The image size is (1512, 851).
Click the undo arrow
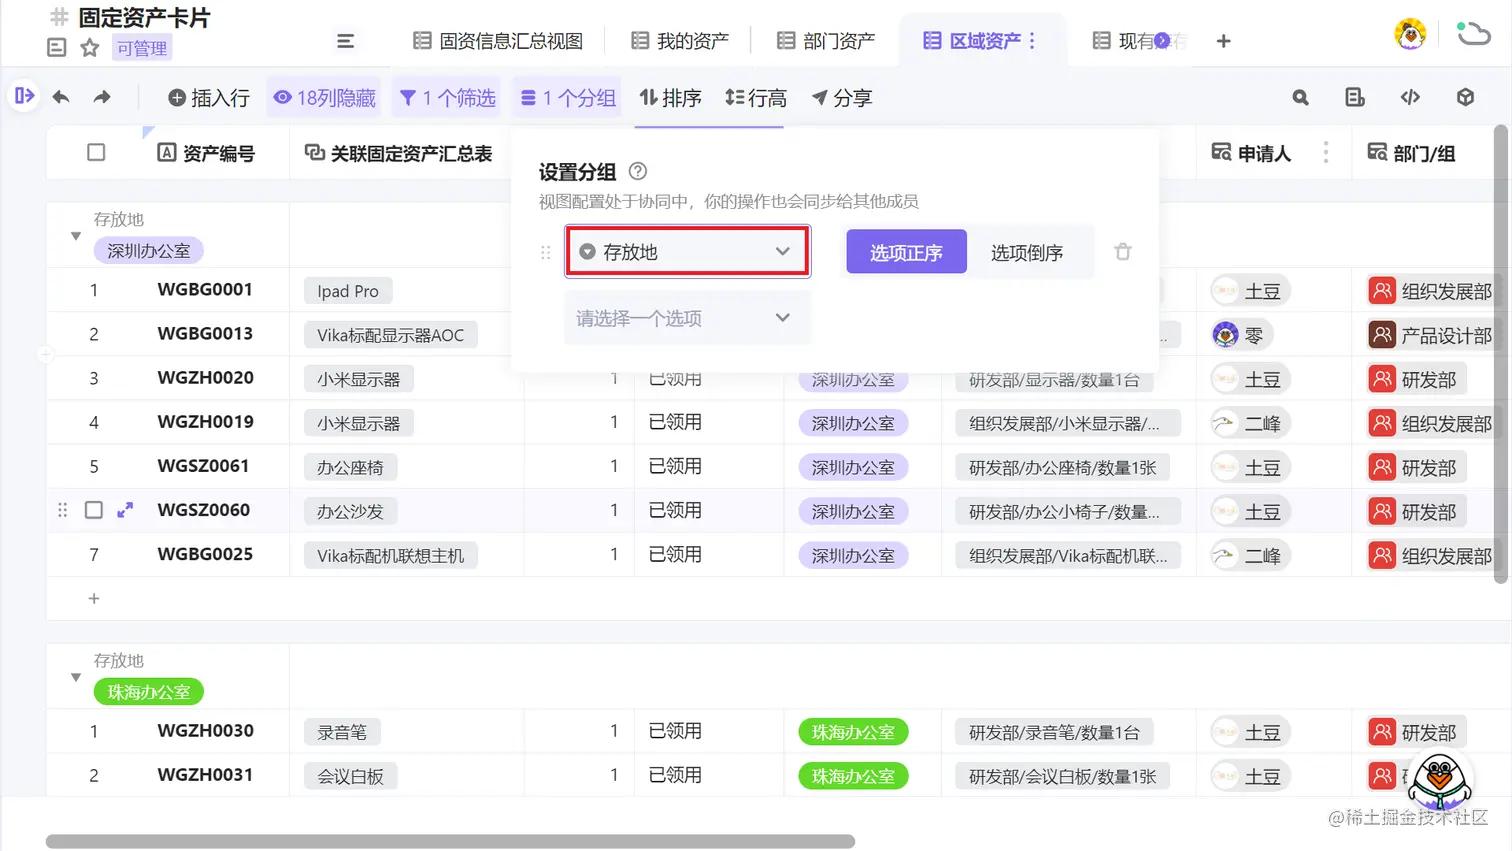pos(60,97)
